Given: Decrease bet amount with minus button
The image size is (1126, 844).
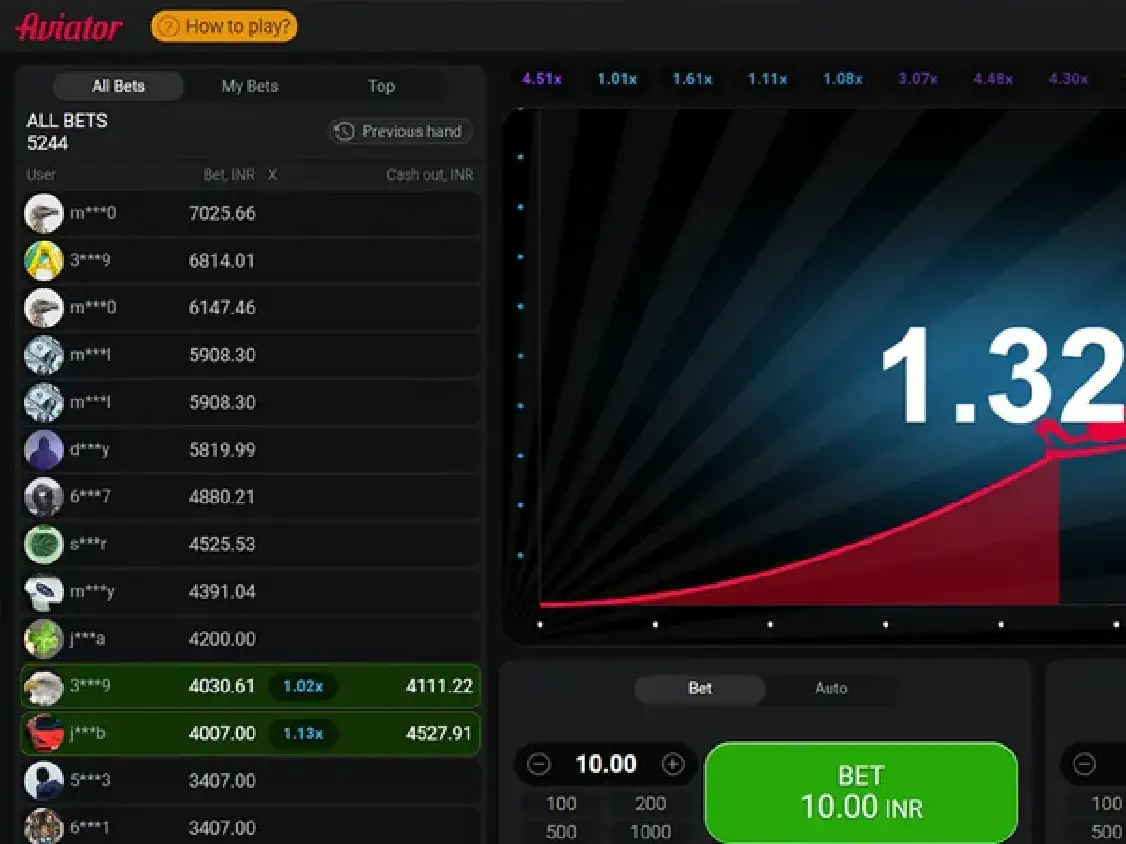Looking at the screenshot, I should (539, 765).
